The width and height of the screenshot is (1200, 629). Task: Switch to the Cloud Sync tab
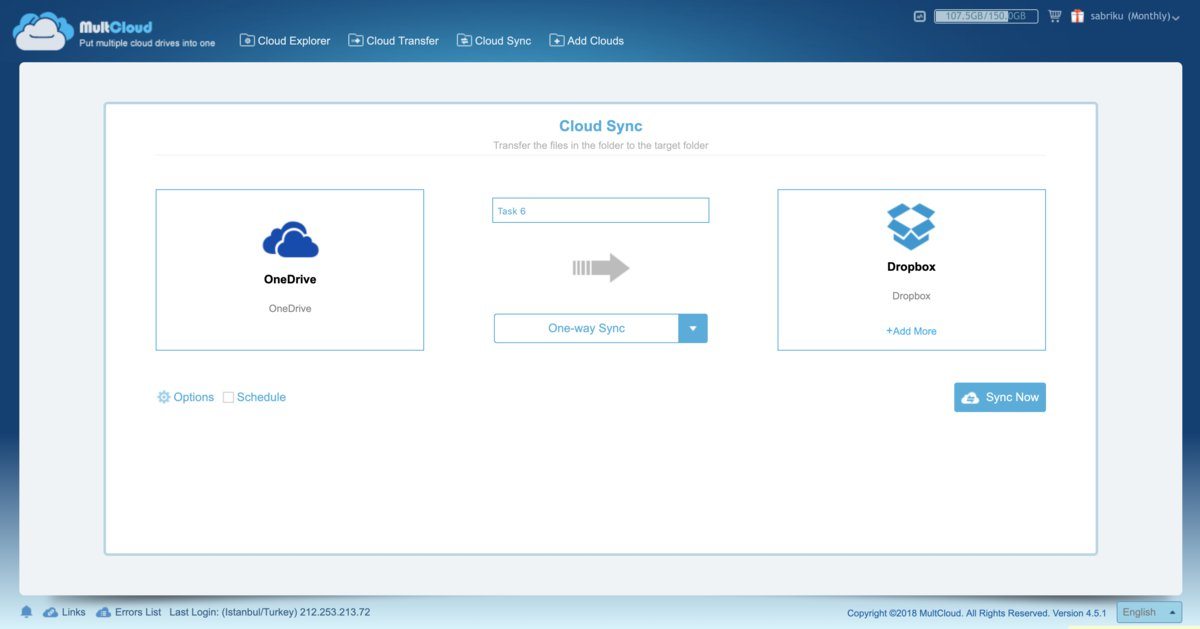click(x=494, y=41)
